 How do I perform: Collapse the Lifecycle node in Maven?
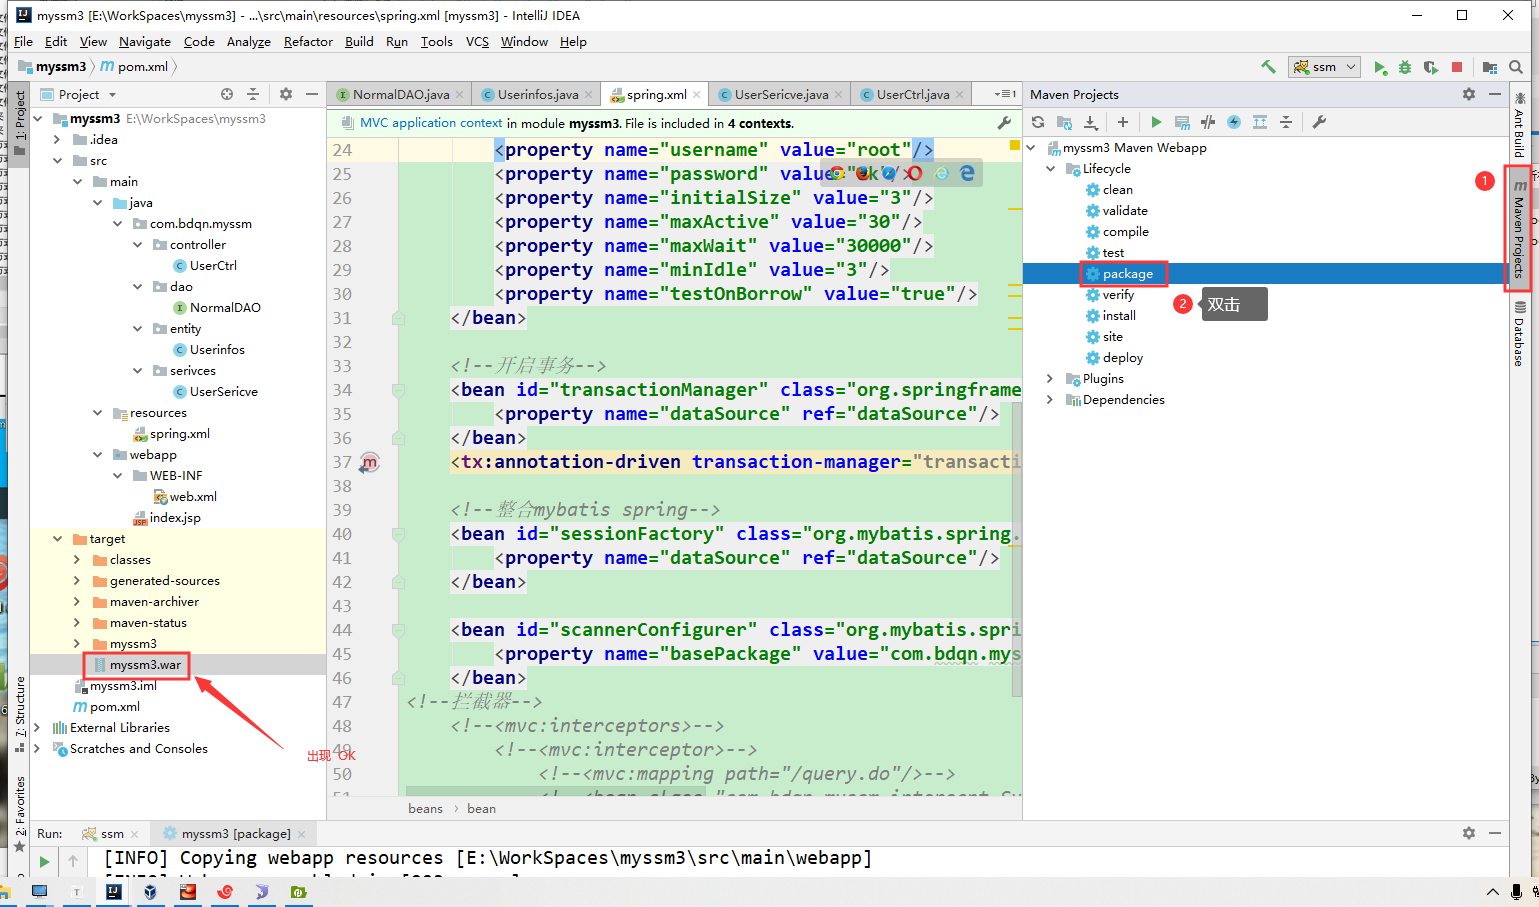[1050, 169]
